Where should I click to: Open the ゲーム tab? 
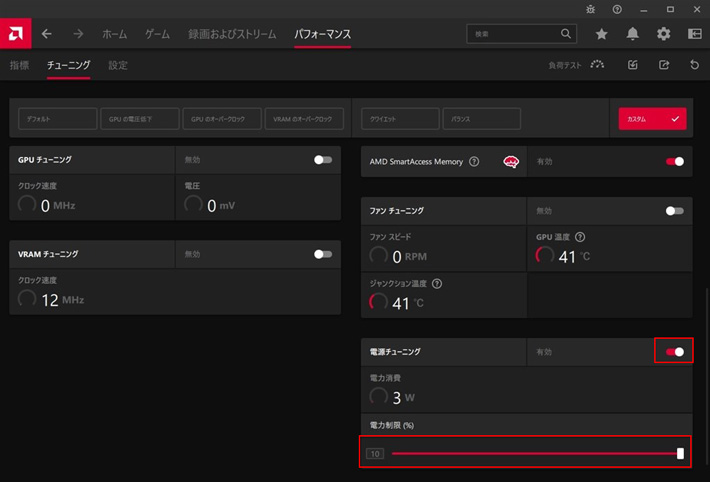[158, 34]
